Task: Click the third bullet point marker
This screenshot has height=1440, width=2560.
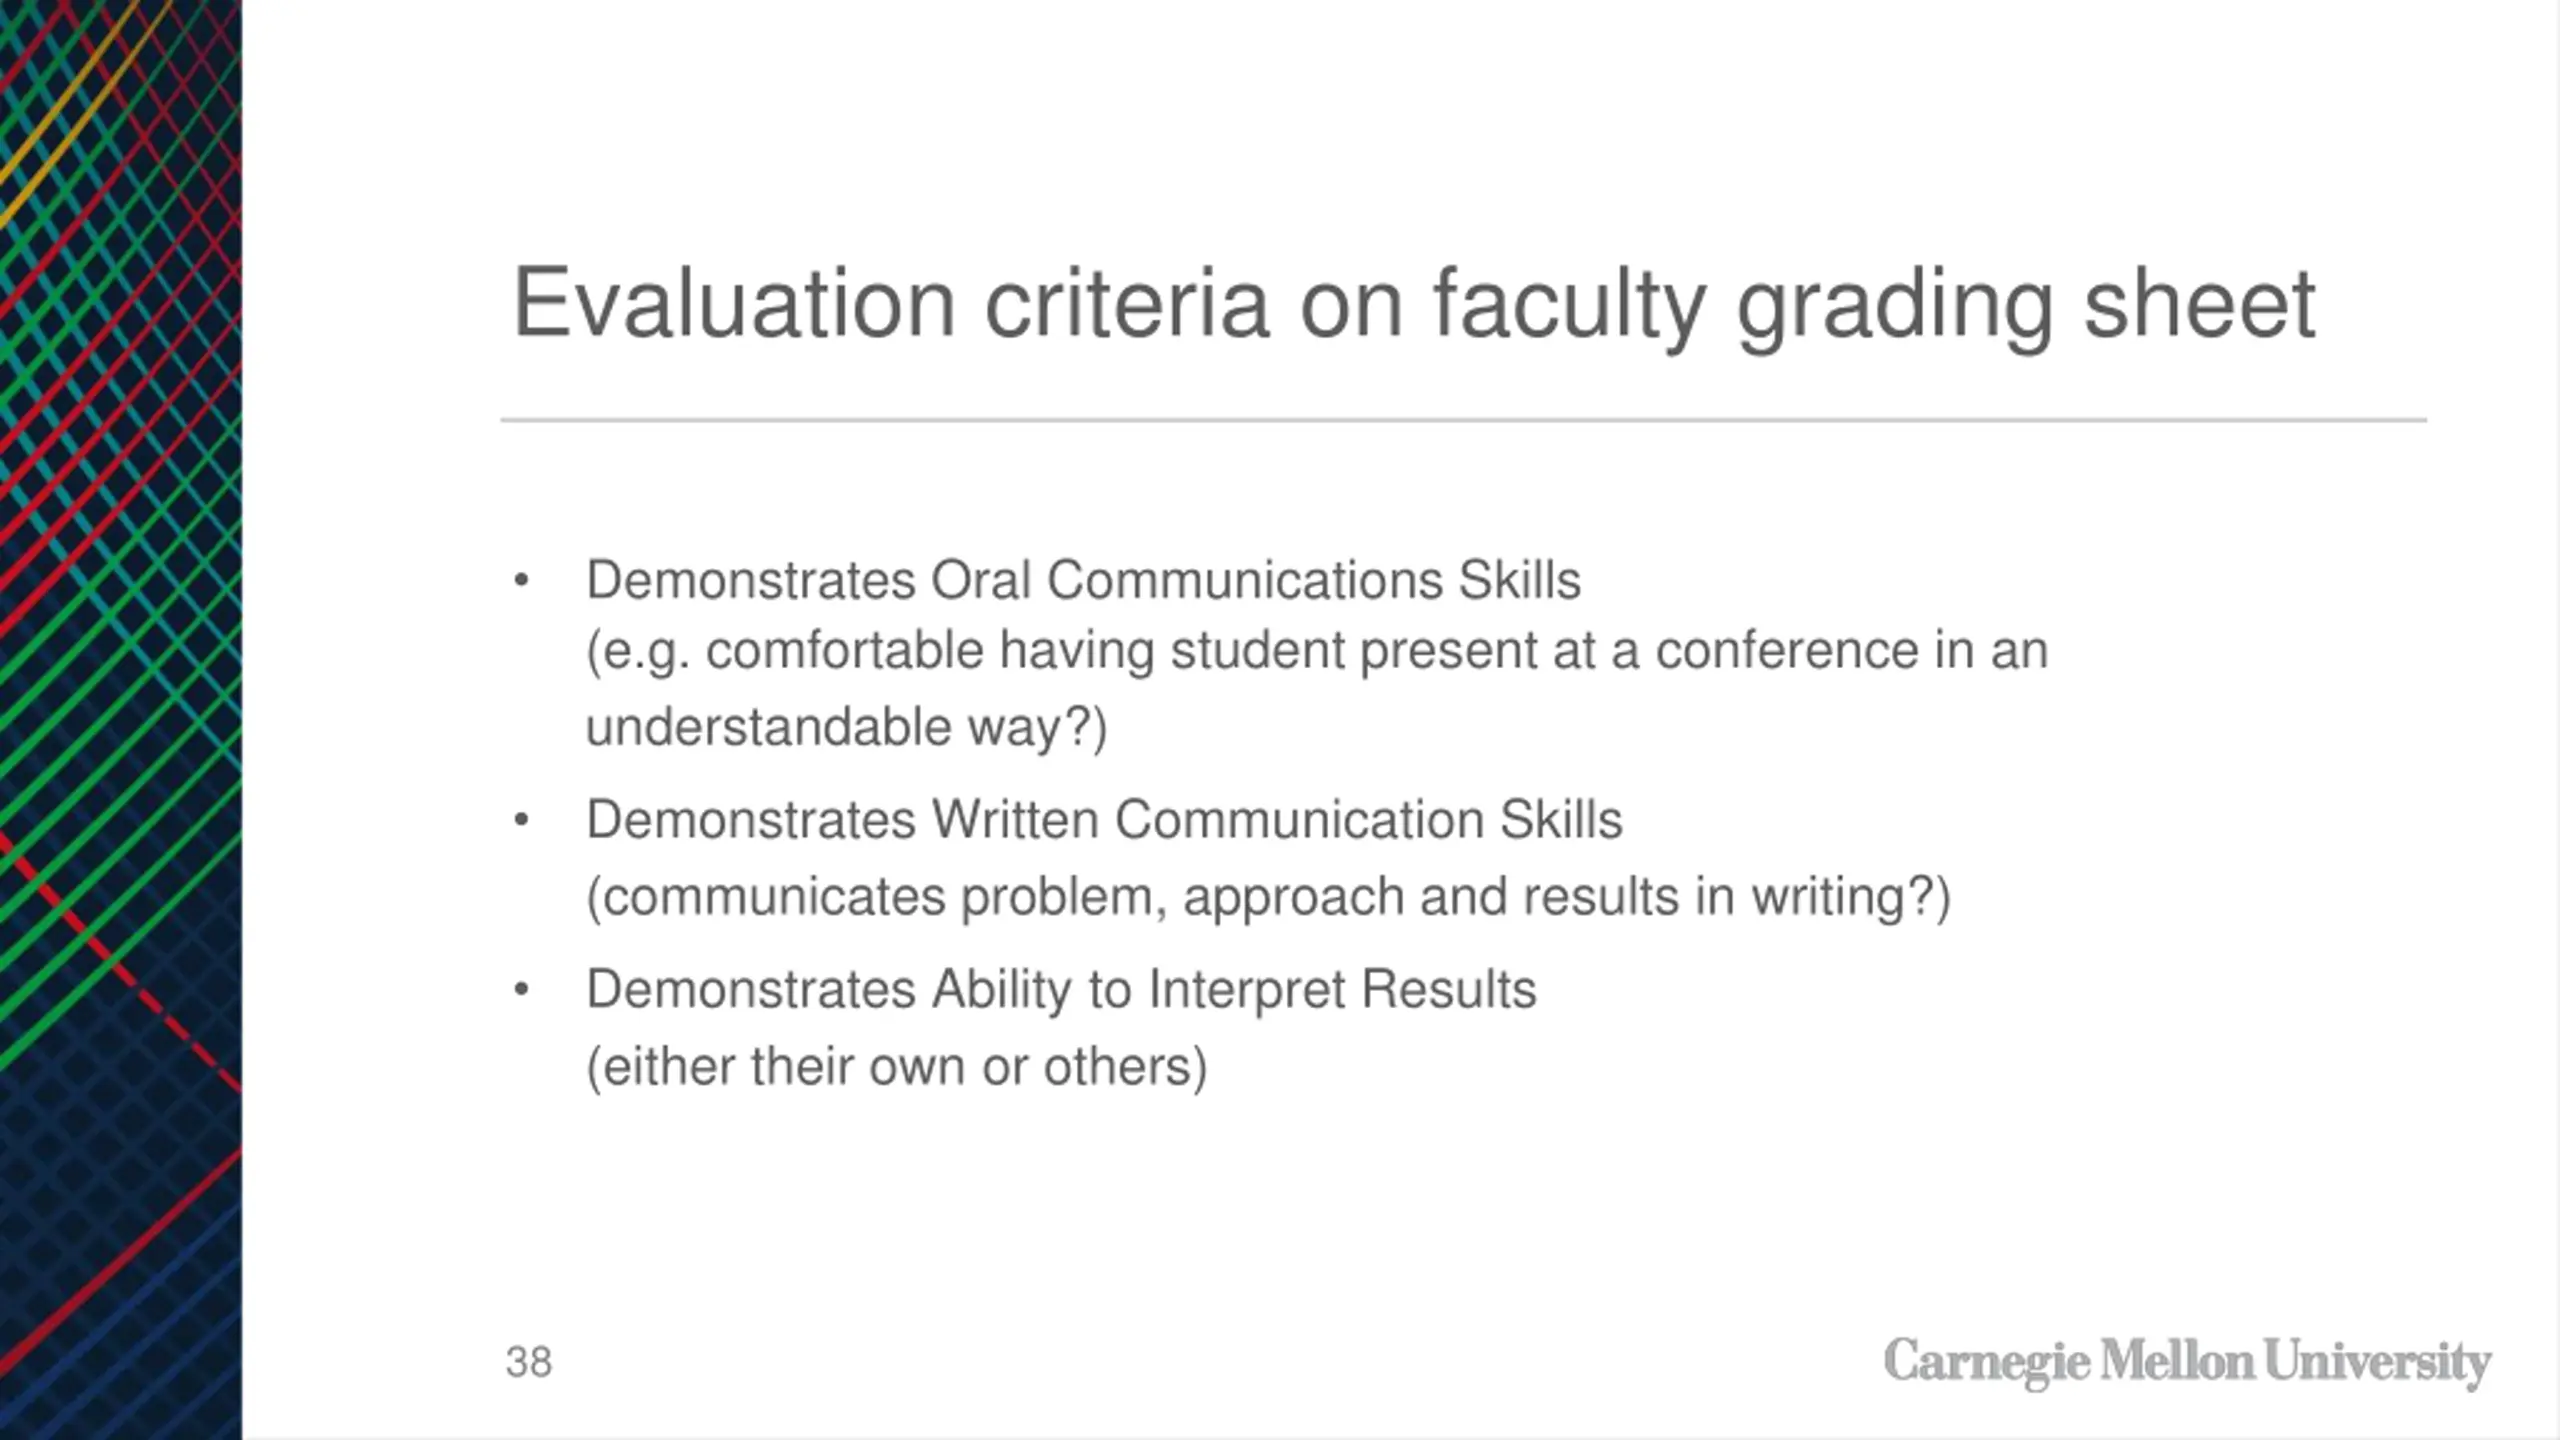Action: (520, 990)
